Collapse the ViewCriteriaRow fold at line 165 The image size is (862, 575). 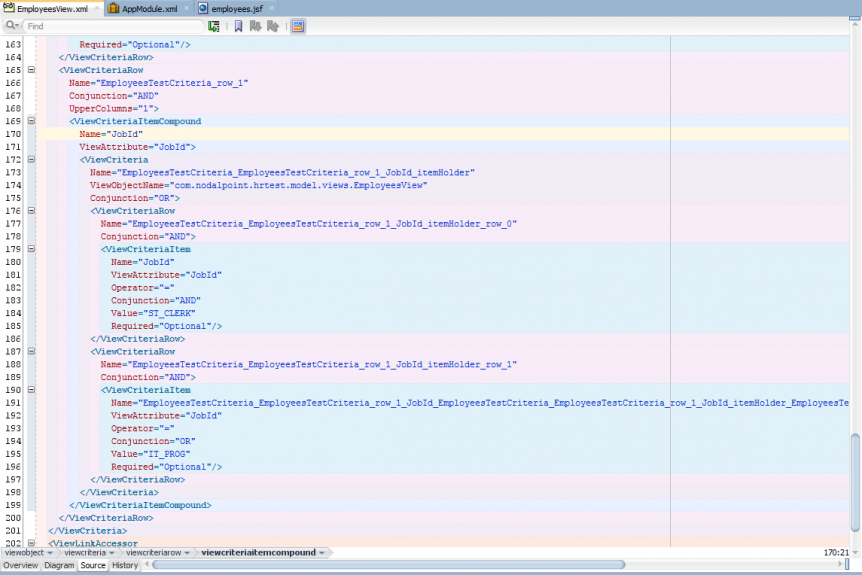click(x=31, y=70)
